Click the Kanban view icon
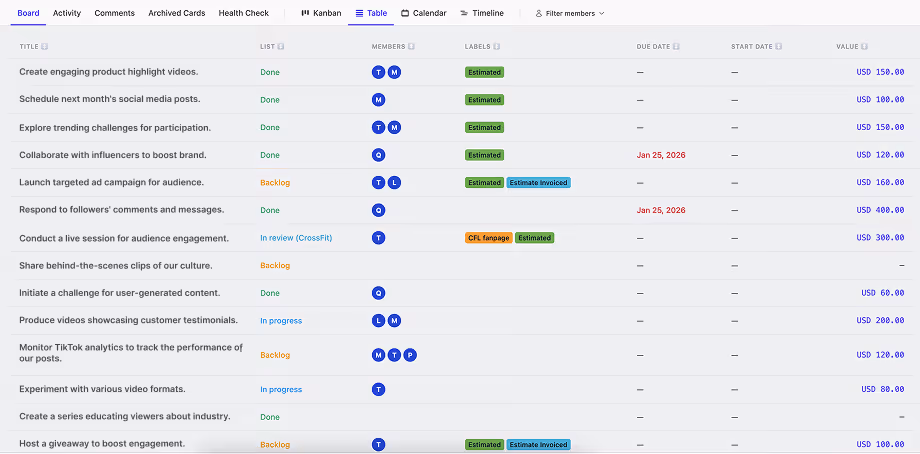The width and height of the screenshot is (920, 454). 305,13
